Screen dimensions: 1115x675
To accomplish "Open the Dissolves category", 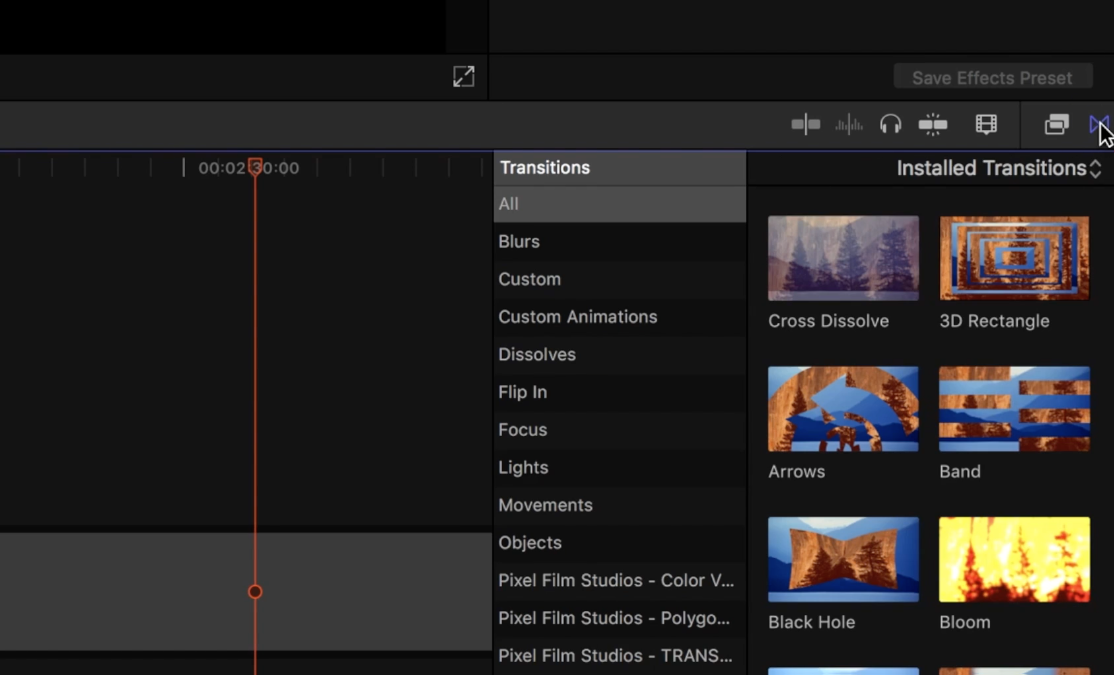I will click(x=620, y=354).
